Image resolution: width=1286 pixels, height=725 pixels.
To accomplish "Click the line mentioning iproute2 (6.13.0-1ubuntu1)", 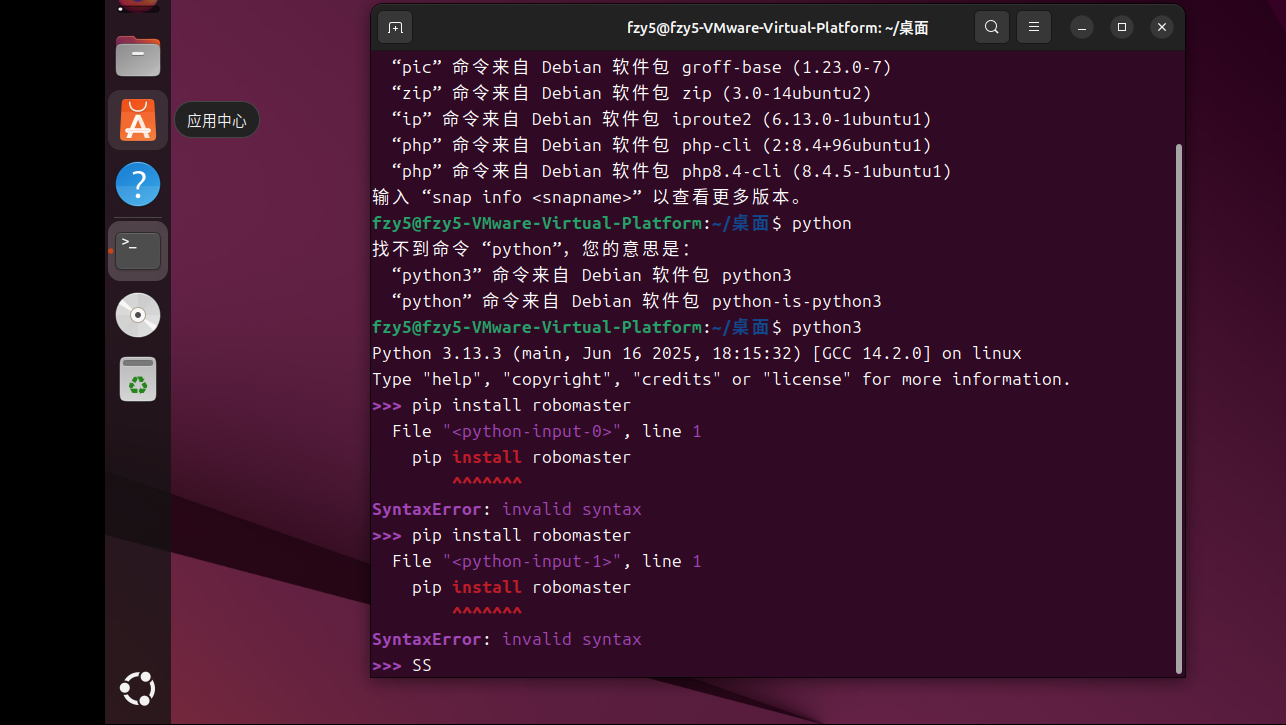I will [x=661, y=120].
